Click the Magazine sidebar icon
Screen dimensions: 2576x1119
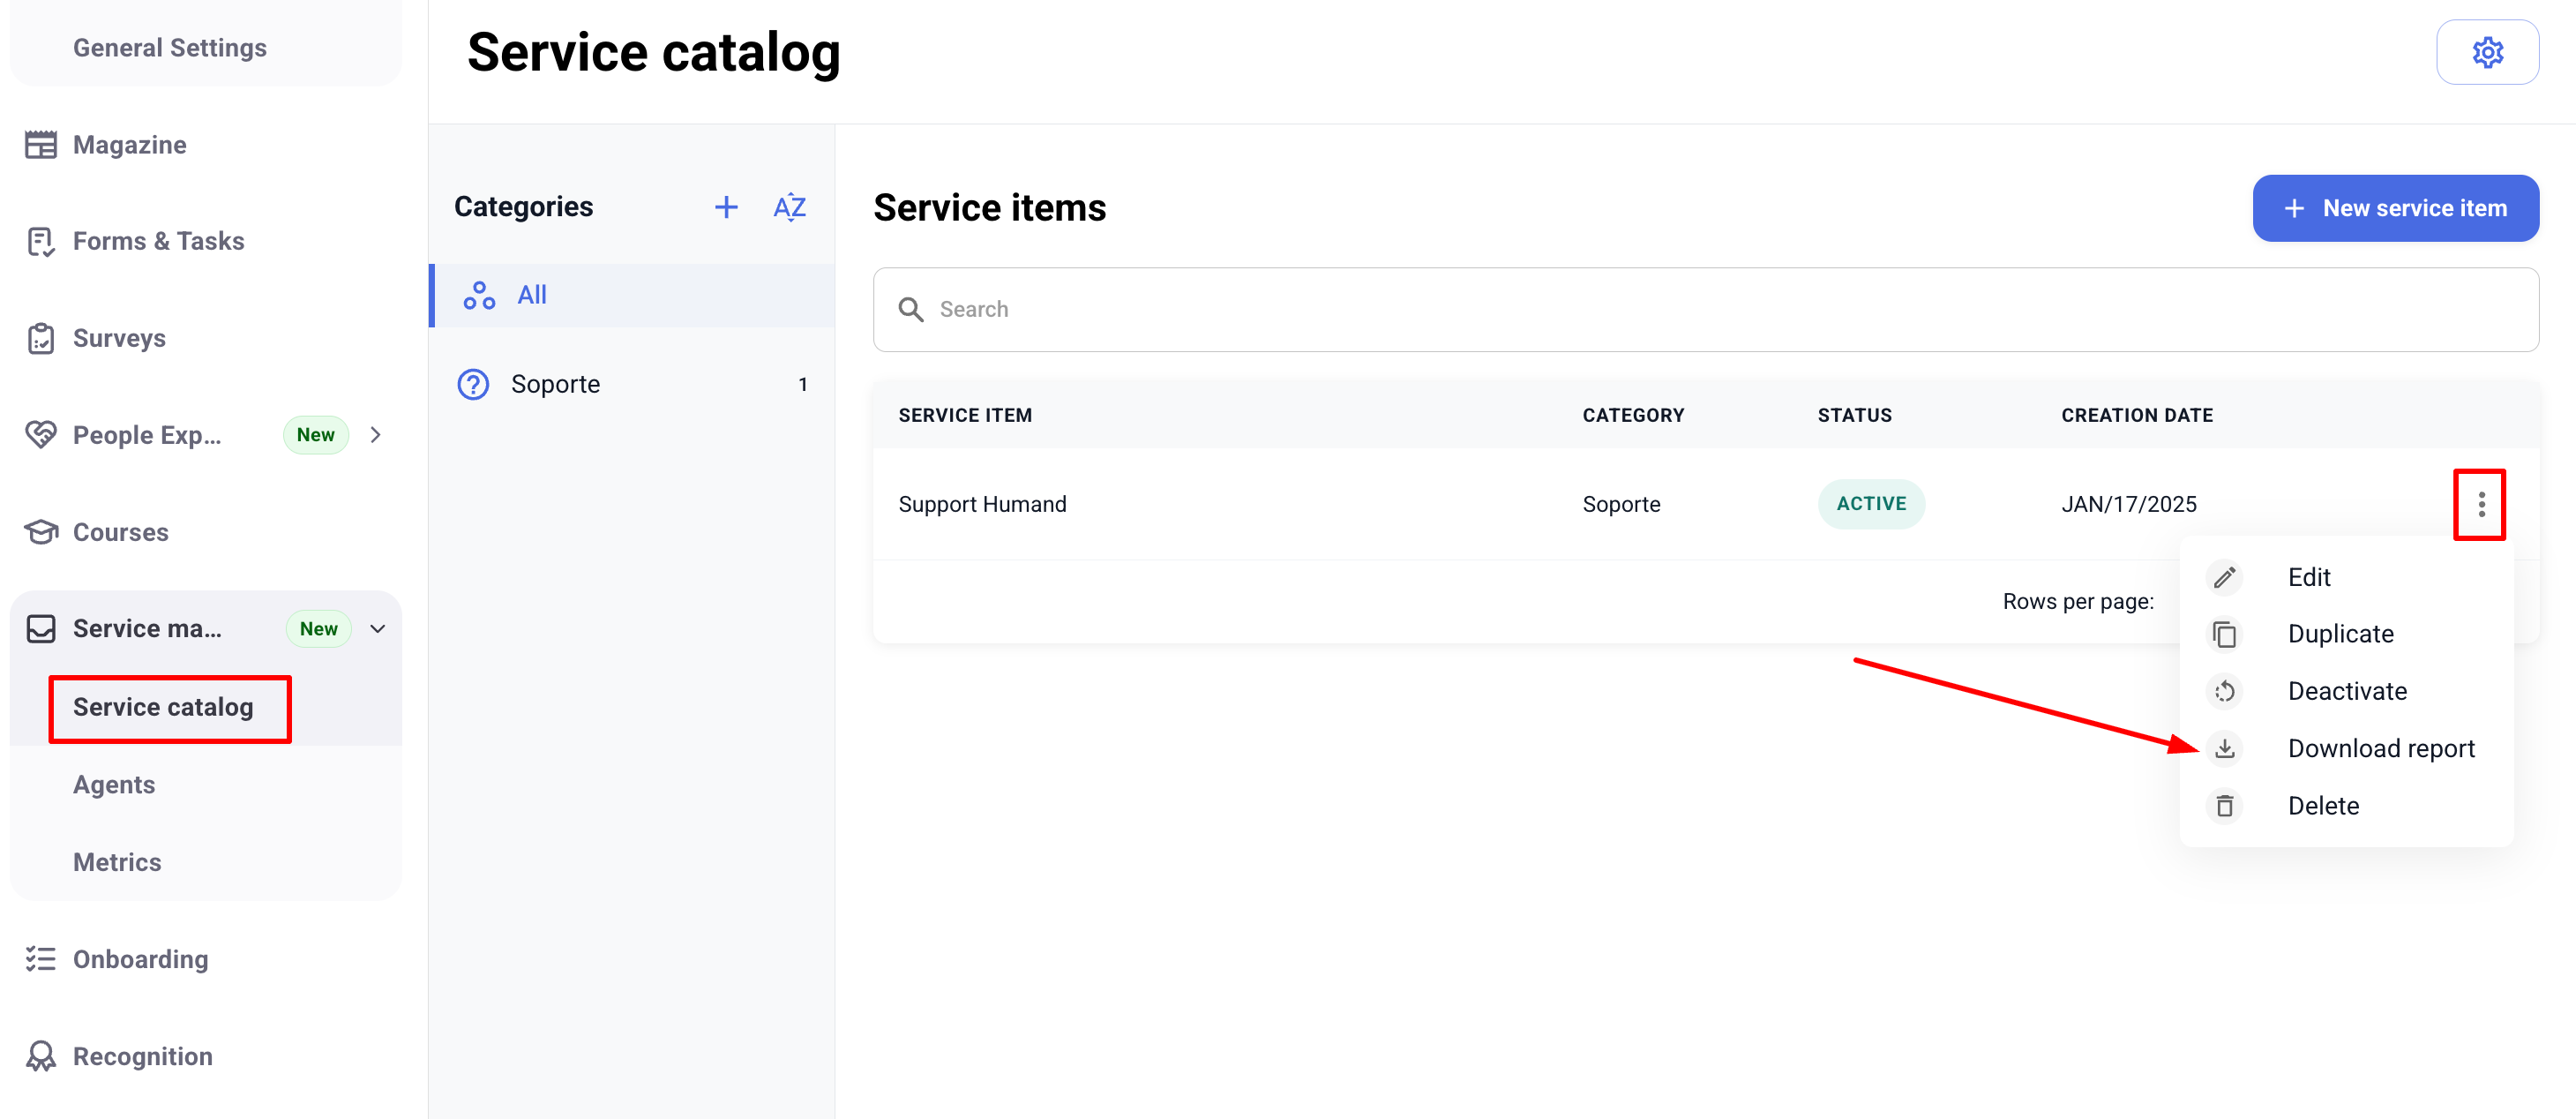41,145
